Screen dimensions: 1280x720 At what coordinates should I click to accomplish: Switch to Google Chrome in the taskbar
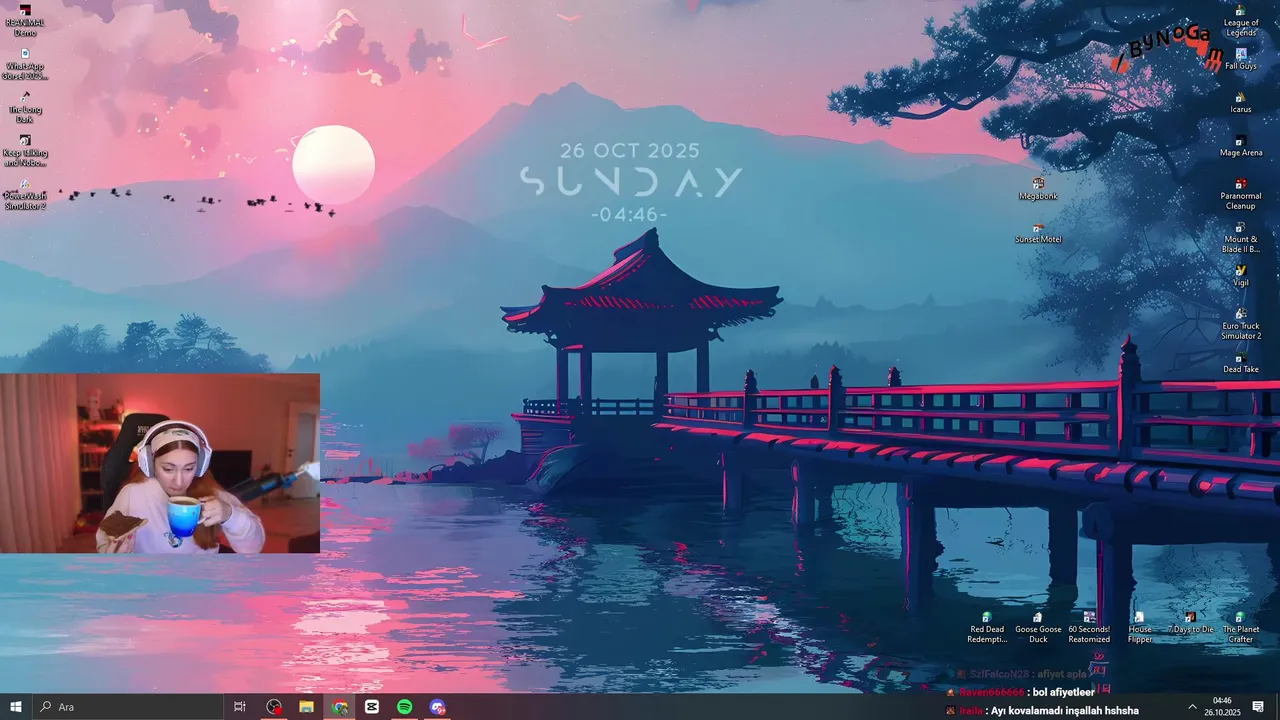click(340, 707)
